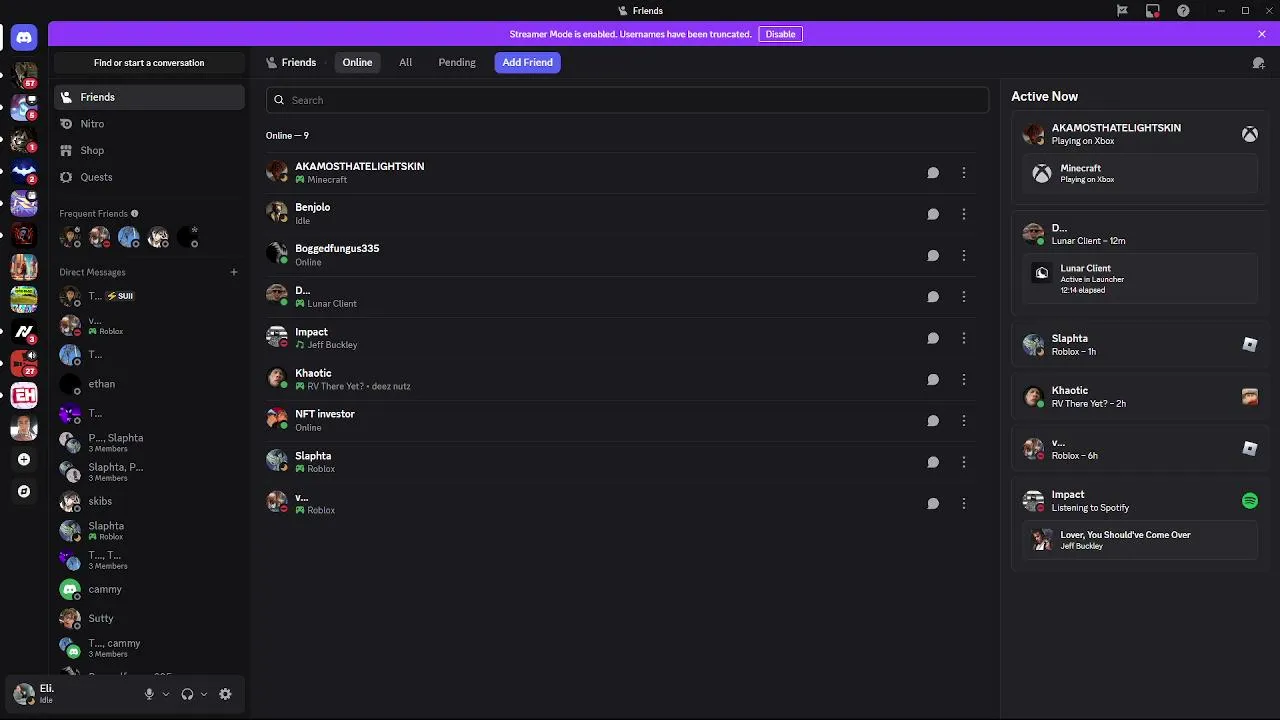The width and height of the screenshot is (1280, 720).
Task: Click the Add Friend button
Action: [527, 62]
